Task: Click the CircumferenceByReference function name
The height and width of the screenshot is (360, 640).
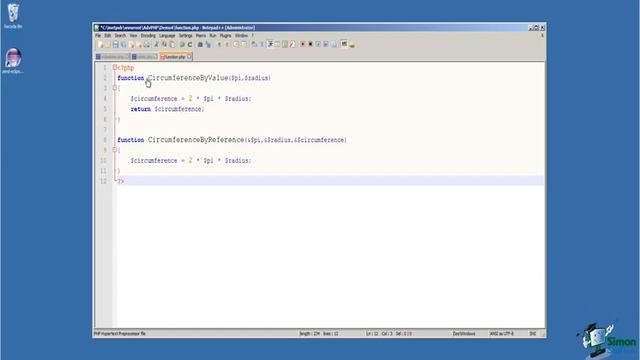Action: tap(196, 140)
